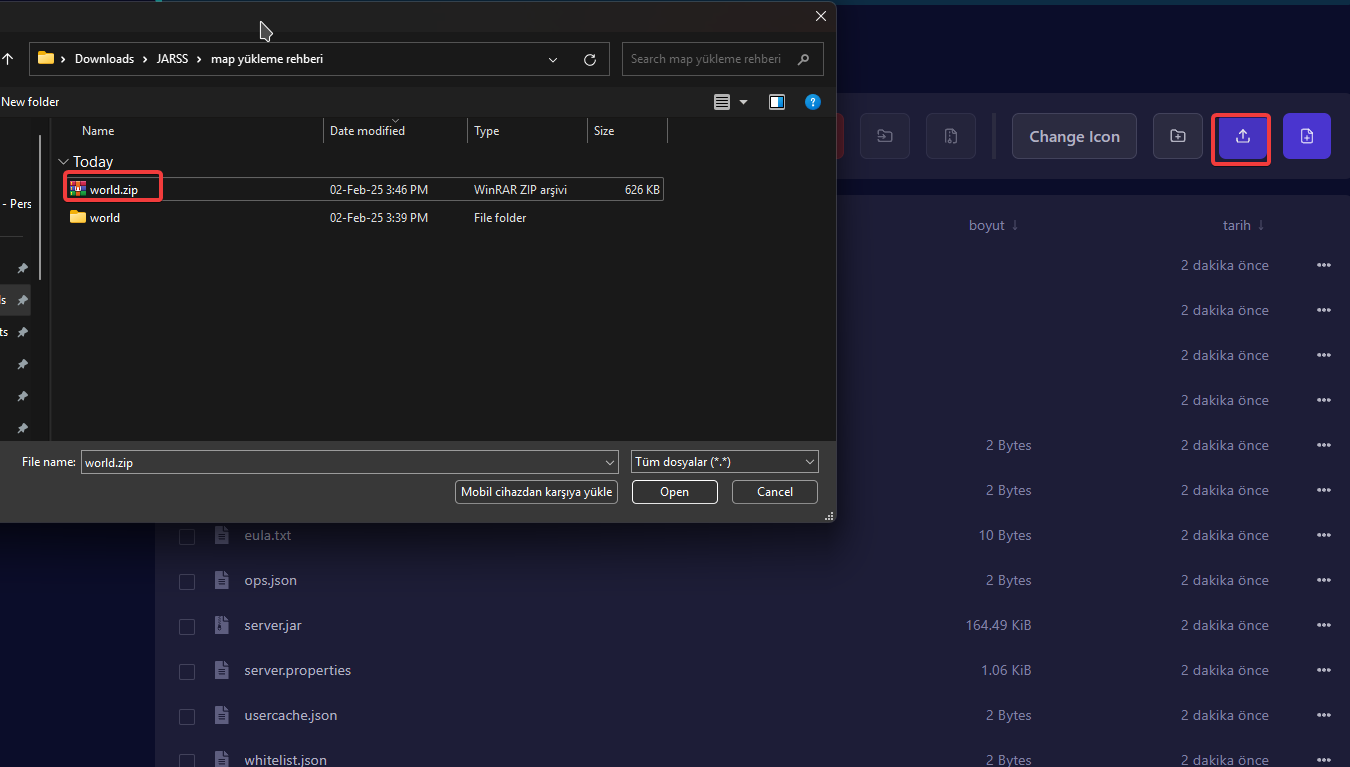This screenshot has height=767, width=1350.
Task: Open the file type filter dropdown
Action: (725, 462)
